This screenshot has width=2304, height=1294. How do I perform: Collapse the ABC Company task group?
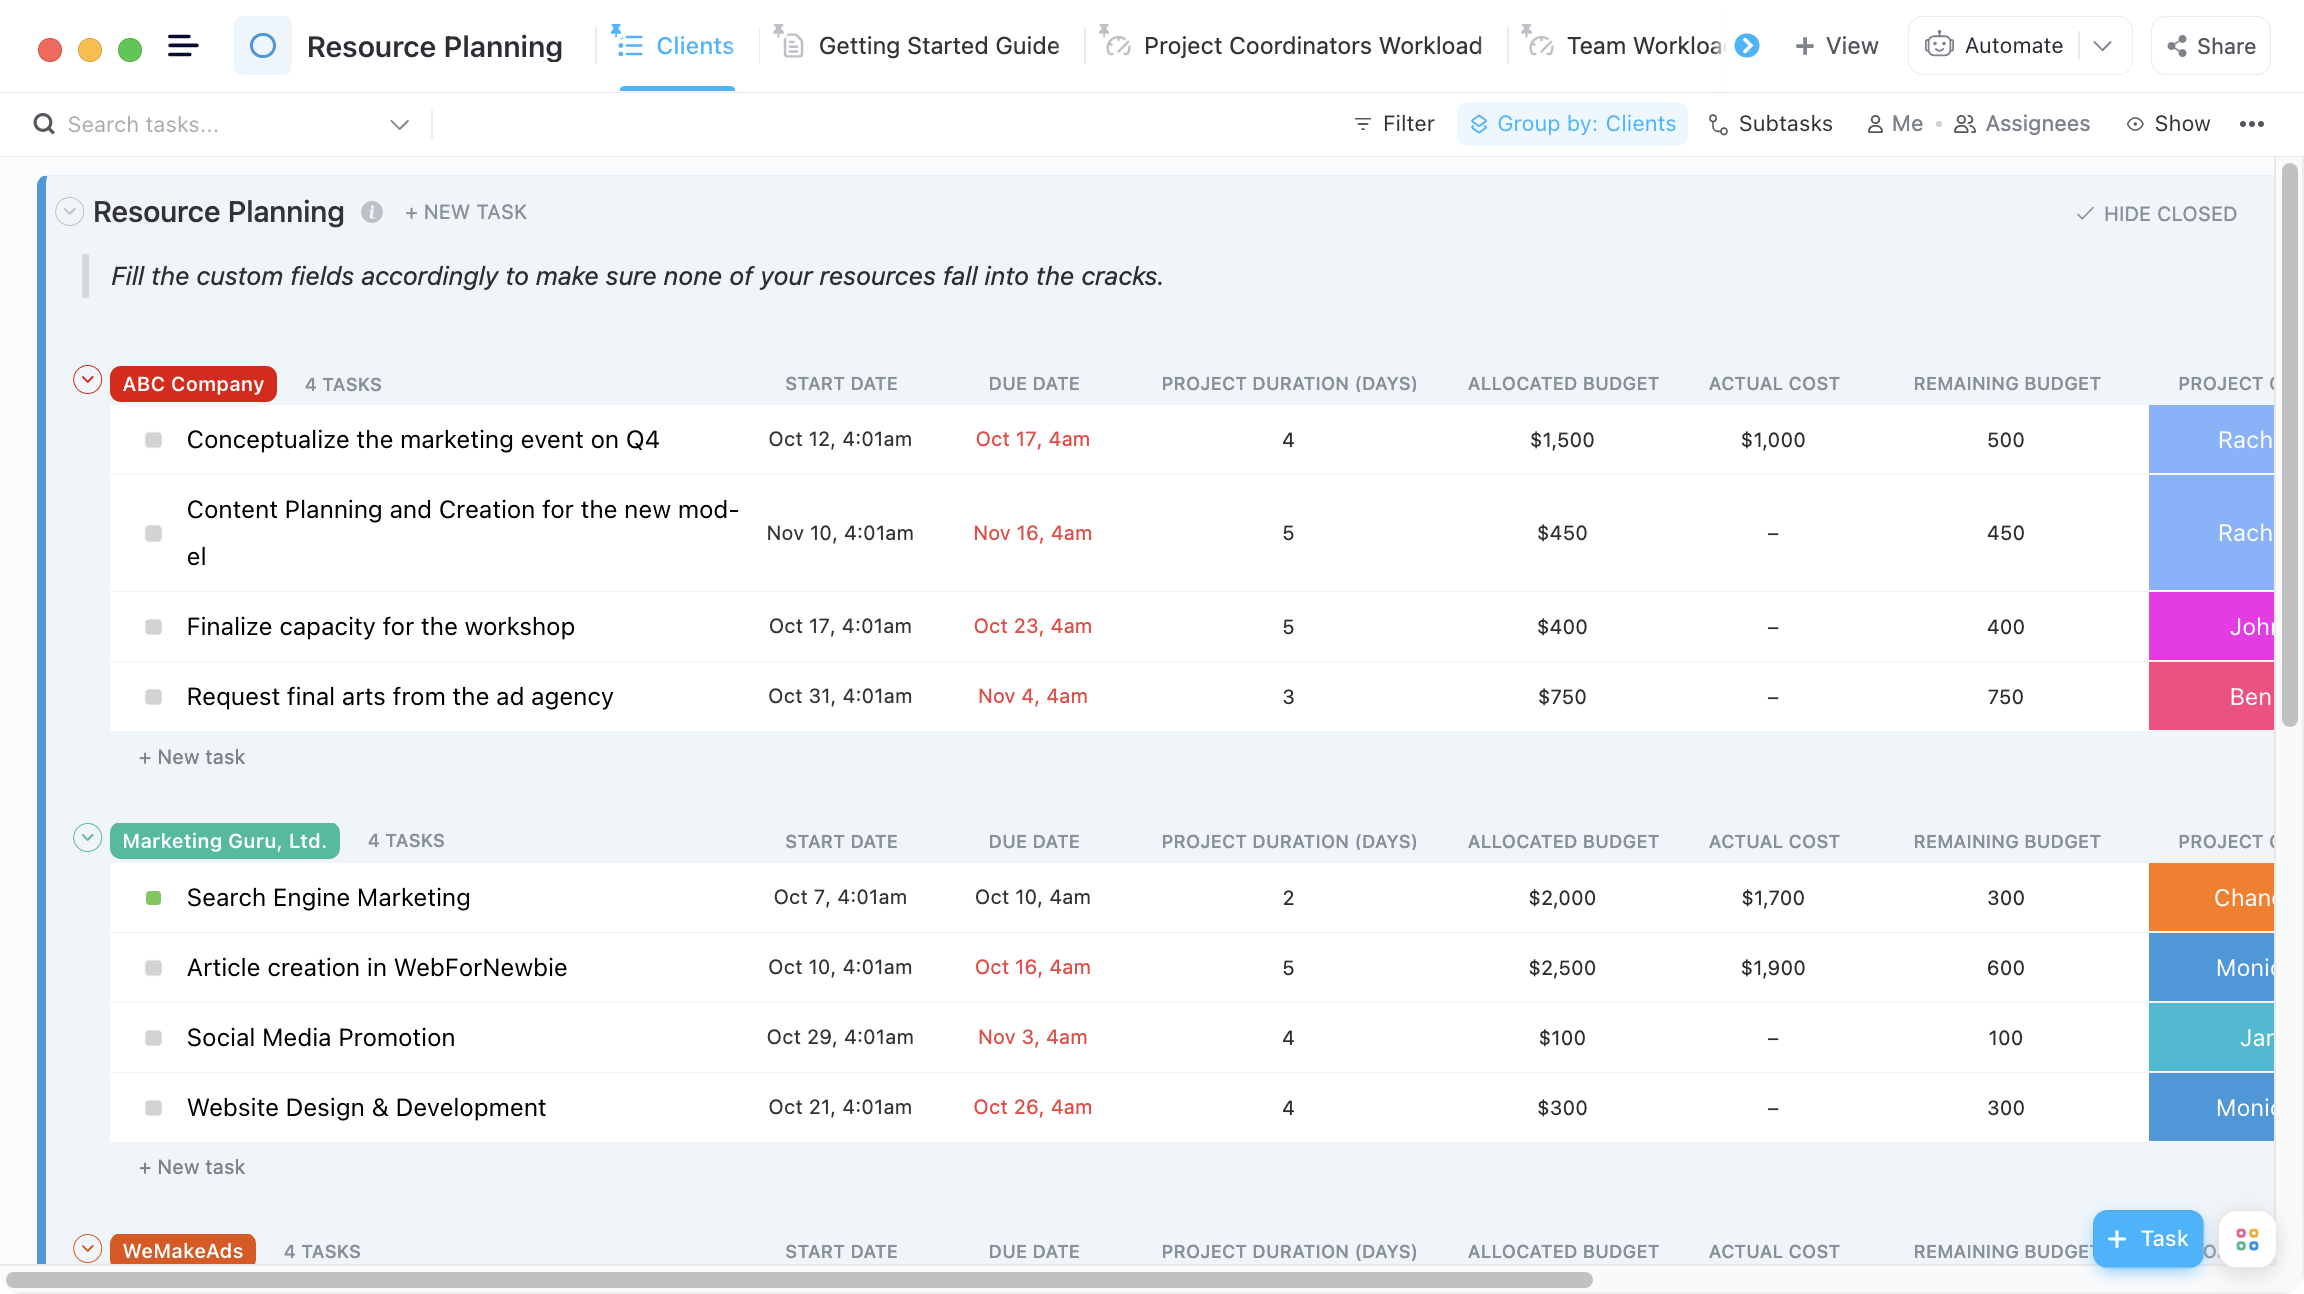point(85,381)
